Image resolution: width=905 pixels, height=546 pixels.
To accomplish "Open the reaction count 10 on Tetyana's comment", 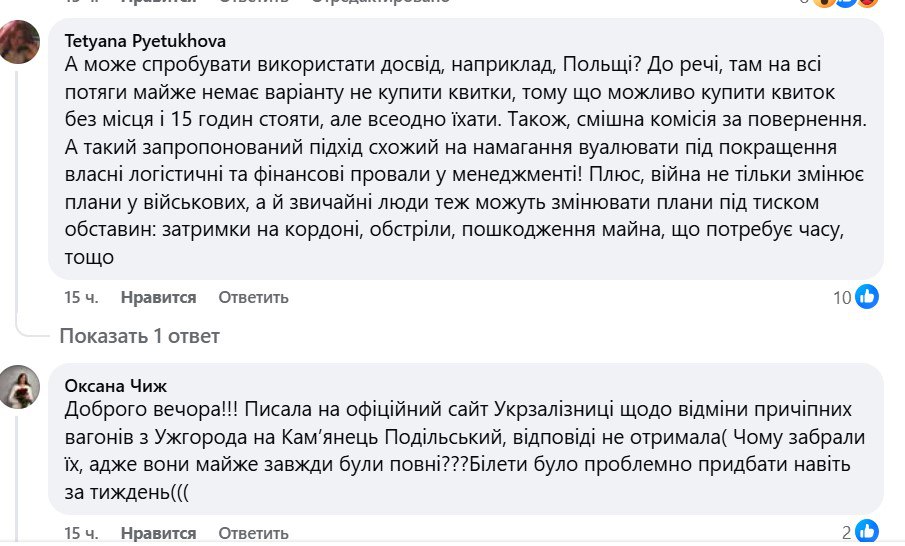I will point(842,297).
